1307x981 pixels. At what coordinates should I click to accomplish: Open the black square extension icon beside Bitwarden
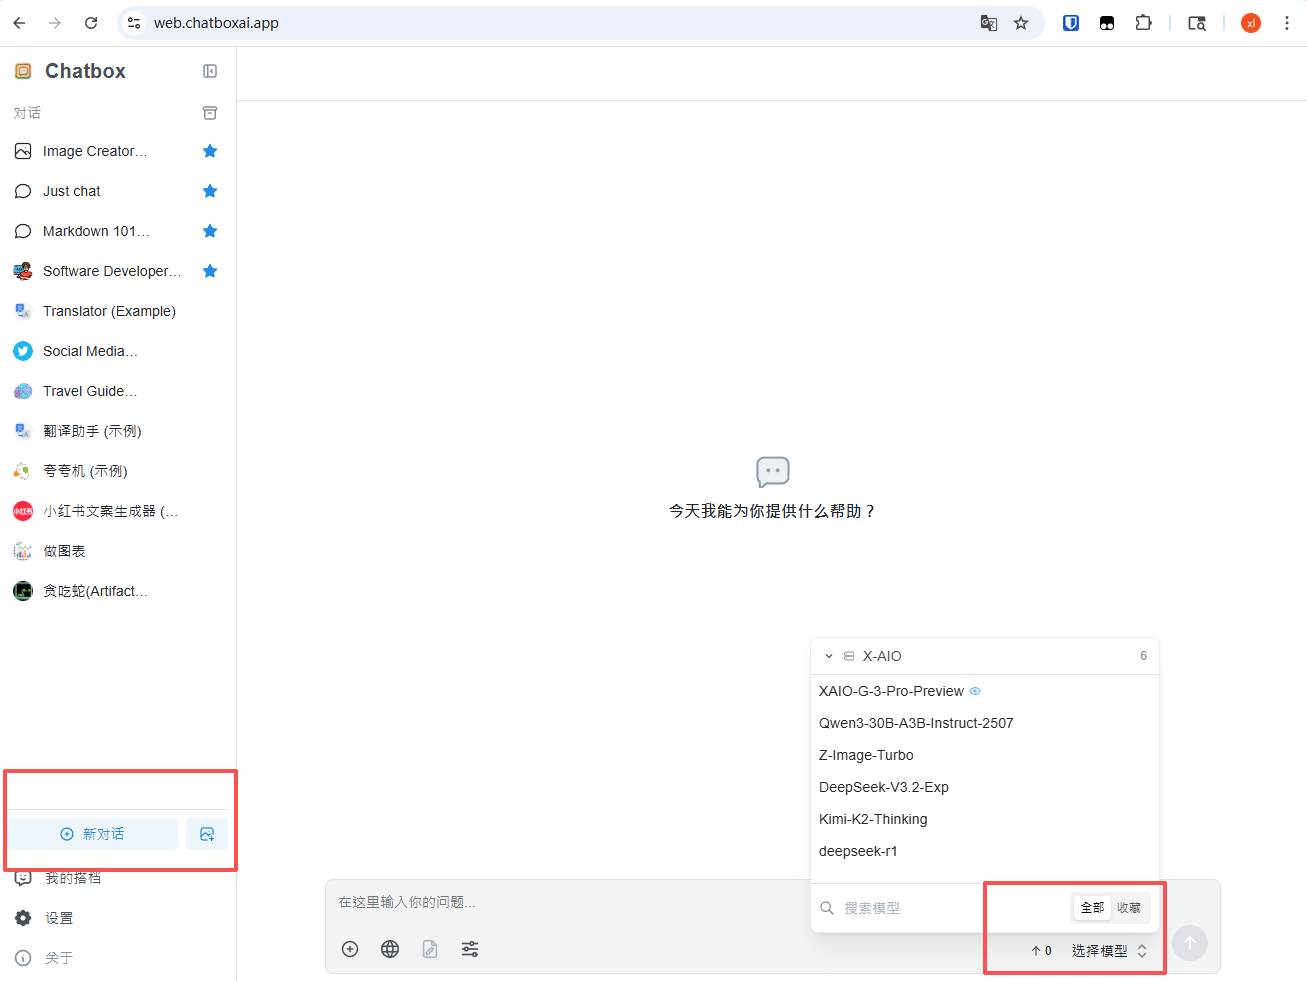[x=1107, y=23]
